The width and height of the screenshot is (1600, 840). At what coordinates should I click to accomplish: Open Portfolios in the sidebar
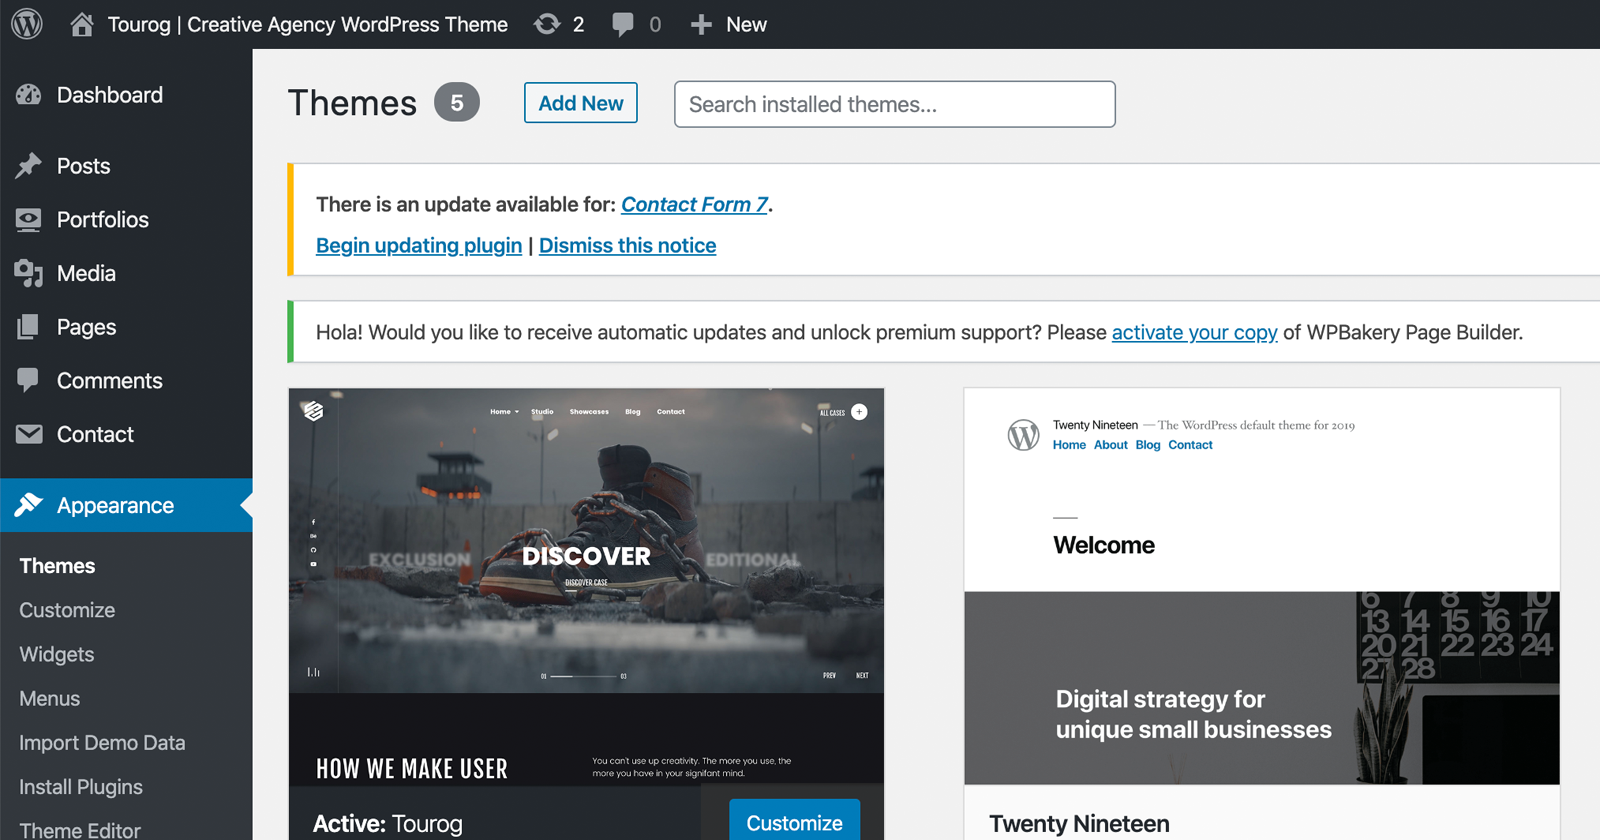coord(102,220)
